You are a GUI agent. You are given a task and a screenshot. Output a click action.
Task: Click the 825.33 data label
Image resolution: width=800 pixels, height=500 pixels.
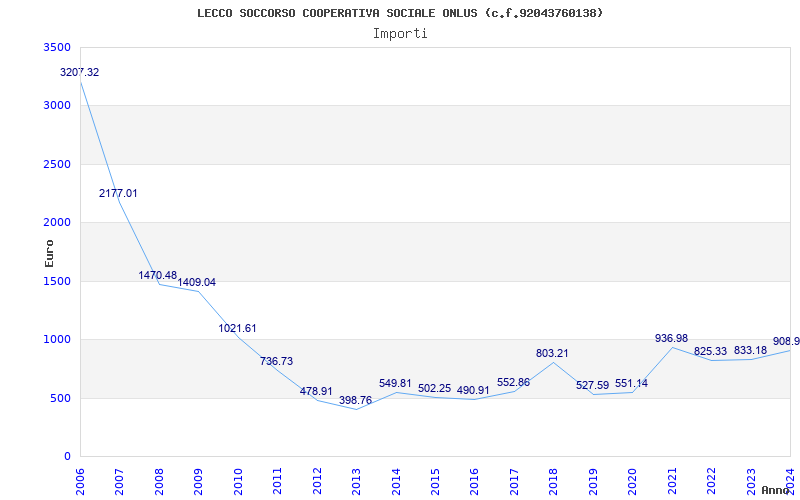(x=710, y=352)
